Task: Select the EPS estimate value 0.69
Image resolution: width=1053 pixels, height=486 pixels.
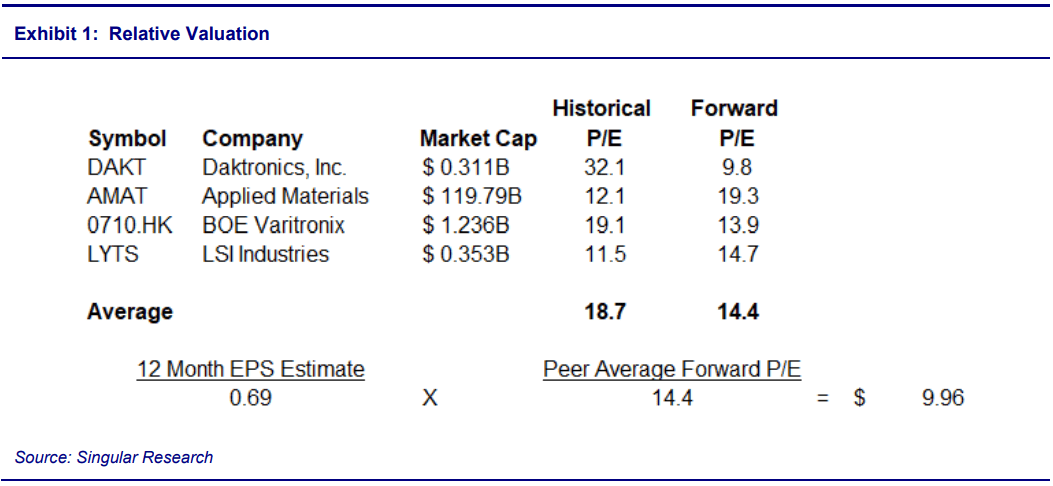Action: tap(250, 399)
